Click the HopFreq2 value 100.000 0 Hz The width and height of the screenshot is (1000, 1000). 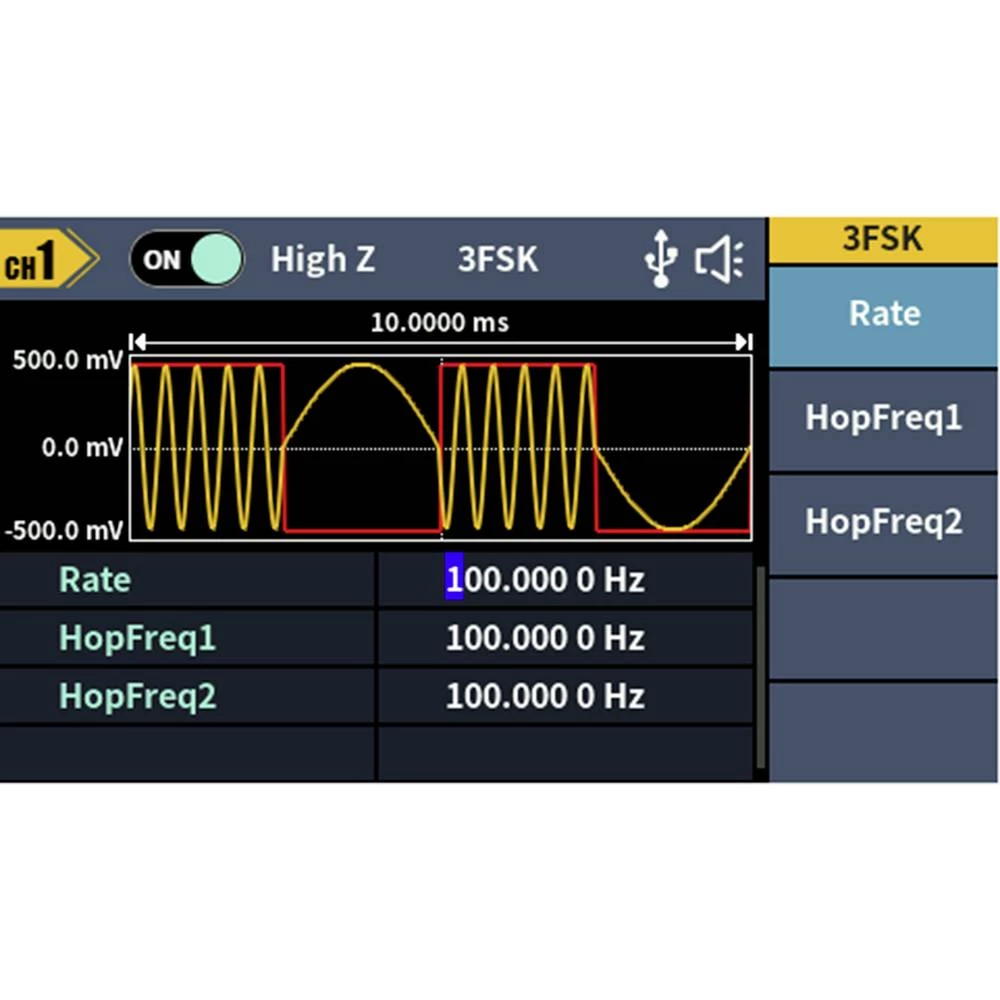pos(545,696)
